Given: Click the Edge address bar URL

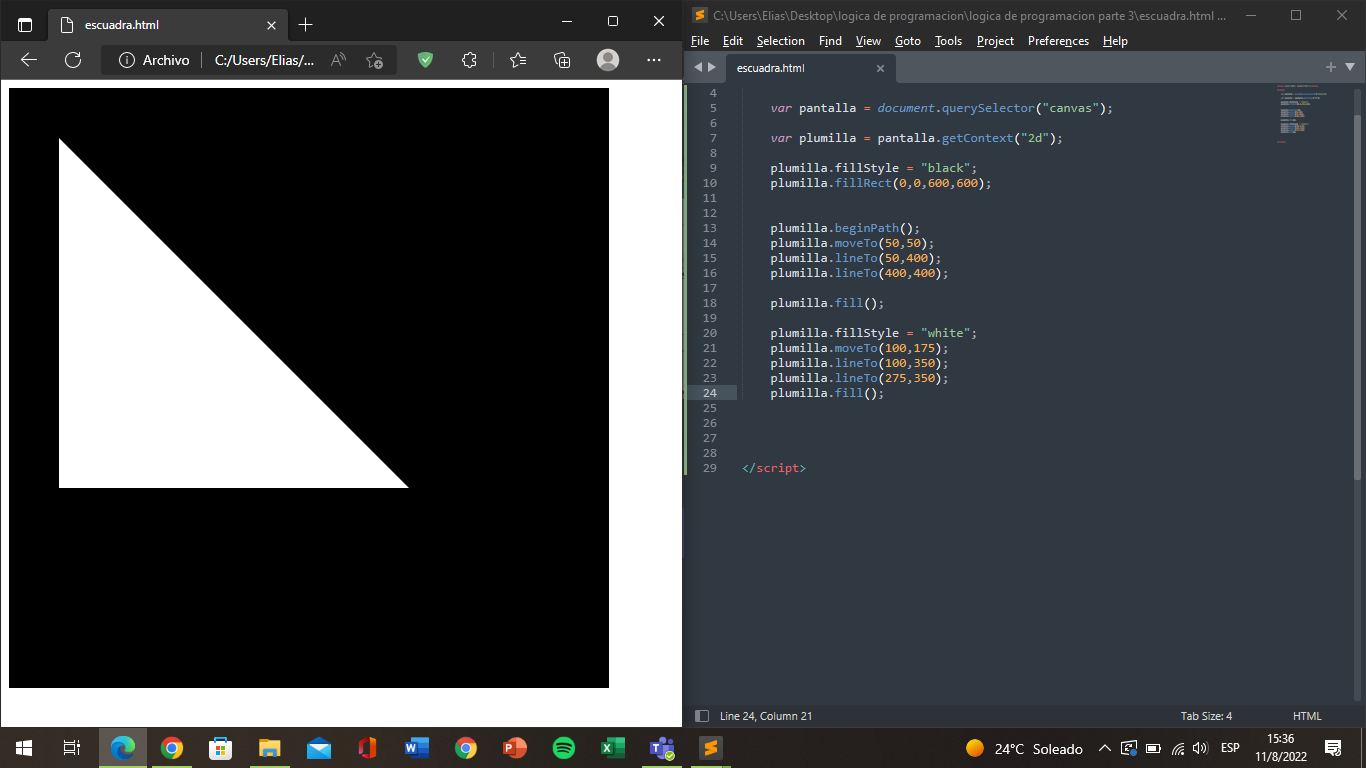Looking at the screenshot, I should coord(264,60).
